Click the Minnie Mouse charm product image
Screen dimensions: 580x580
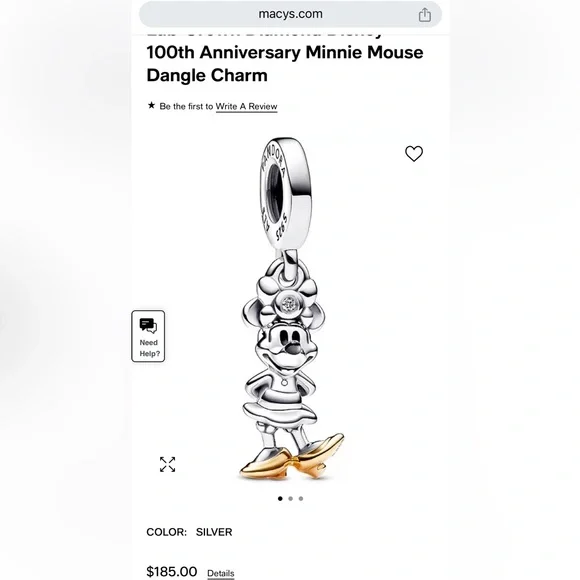[x=290, y=309]
